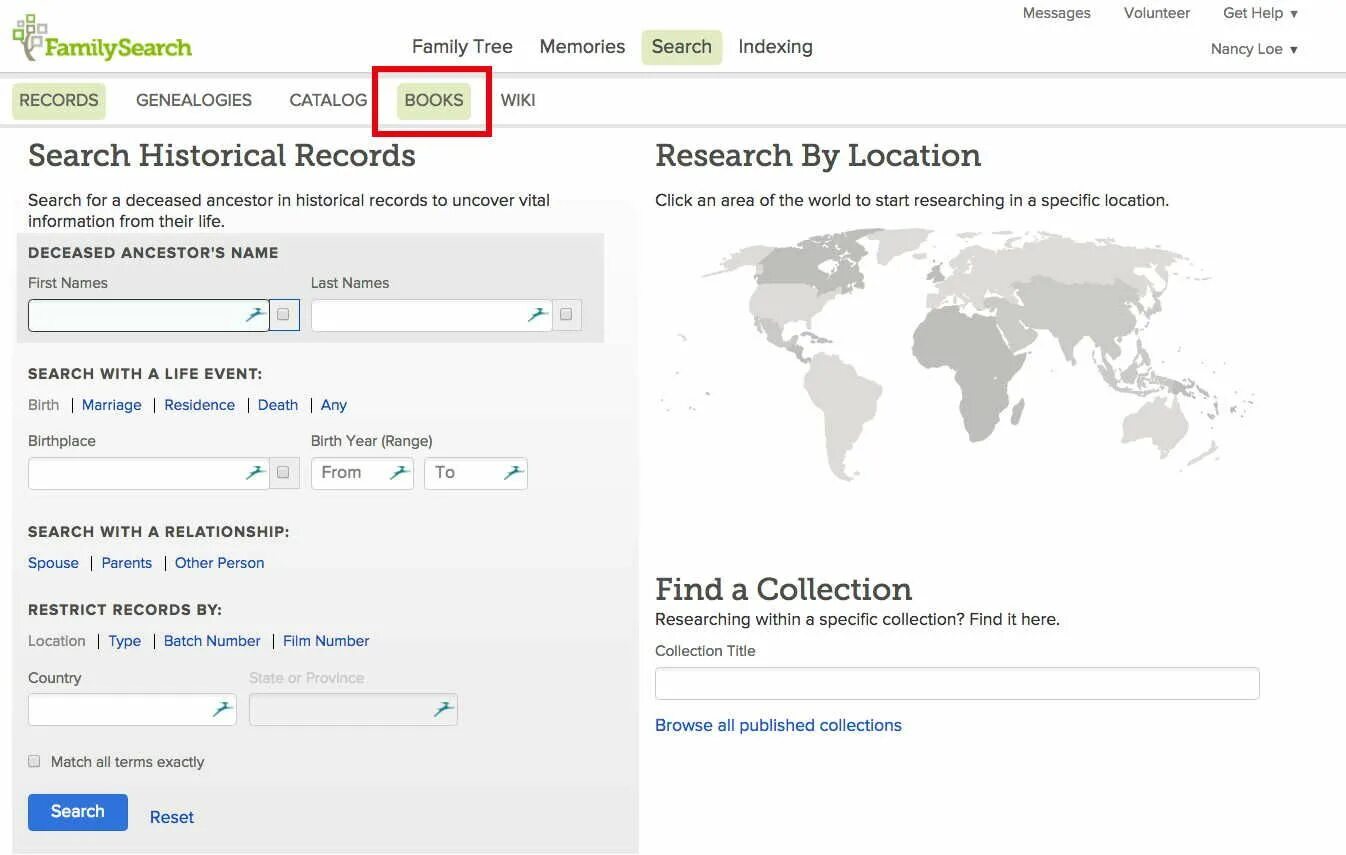Focus the birth year From field
This screenshot has width=1346, height=855.
click(362, 473)
